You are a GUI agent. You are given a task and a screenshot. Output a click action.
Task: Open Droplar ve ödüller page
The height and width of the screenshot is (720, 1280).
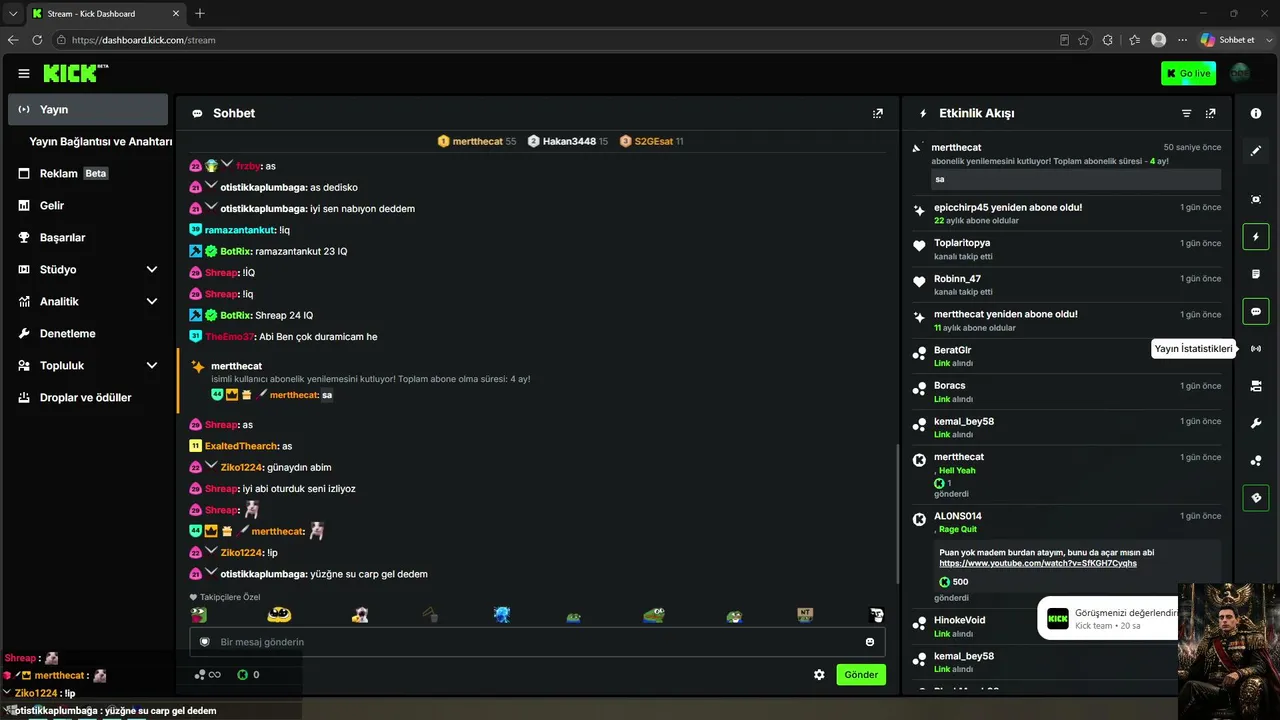(88, 397)
